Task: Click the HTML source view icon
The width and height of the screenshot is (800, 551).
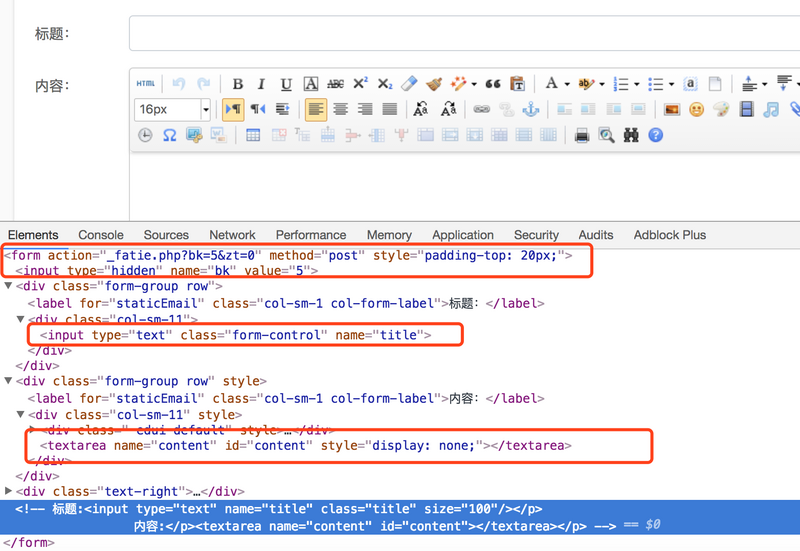Action: coord(146,84)
